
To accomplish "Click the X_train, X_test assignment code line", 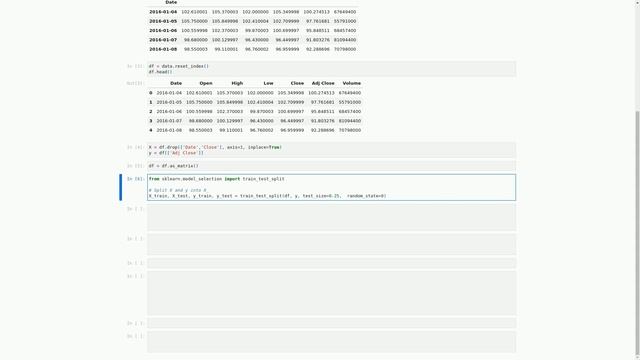I will (267, 196).
